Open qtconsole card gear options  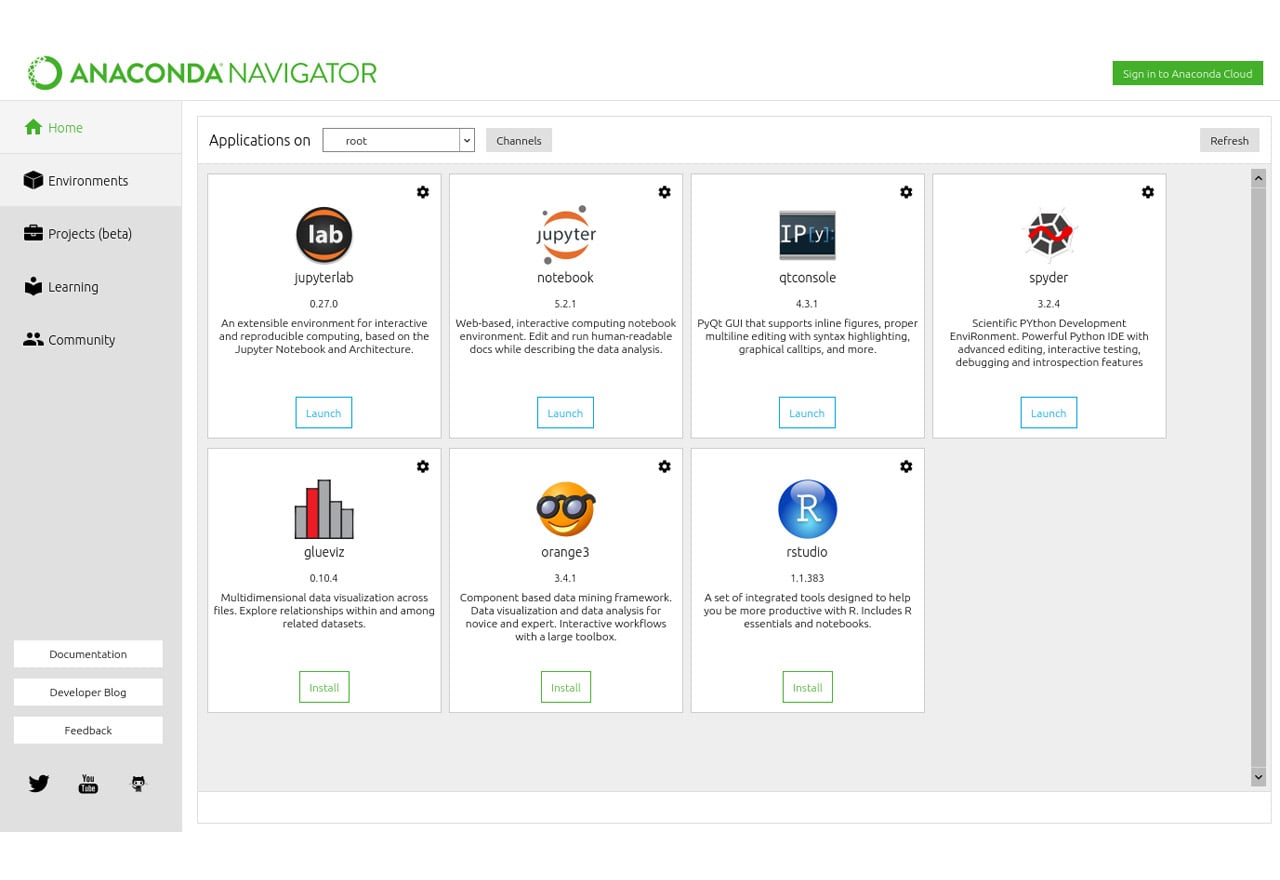[906, 192]
